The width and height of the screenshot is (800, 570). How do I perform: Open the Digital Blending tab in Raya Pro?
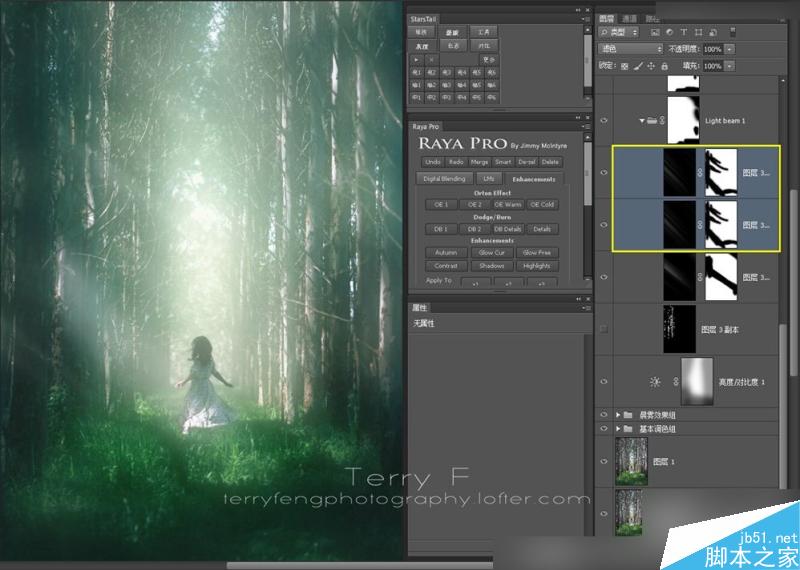click(x=444, y=179)
